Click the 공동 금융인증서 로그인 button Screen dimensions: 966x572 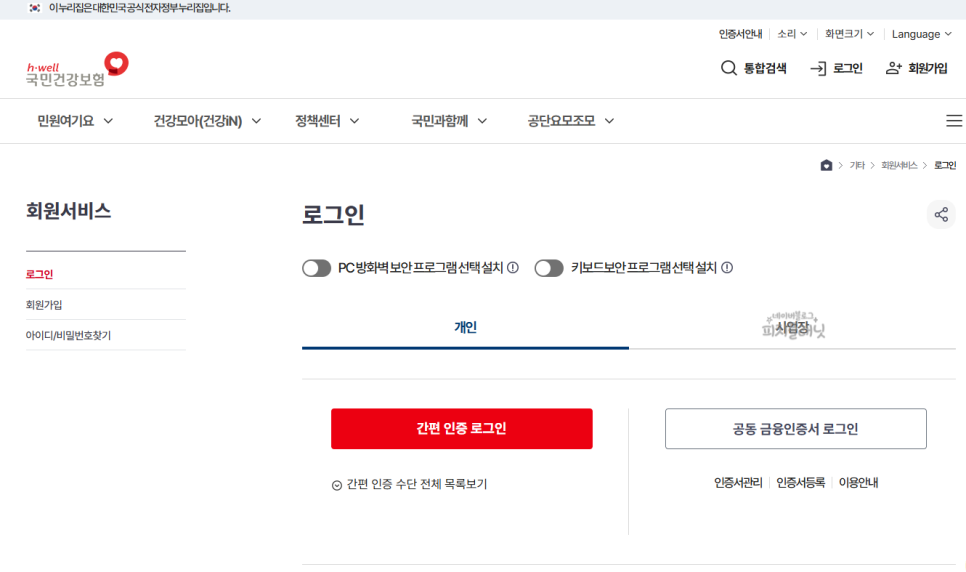click(795, 428)
